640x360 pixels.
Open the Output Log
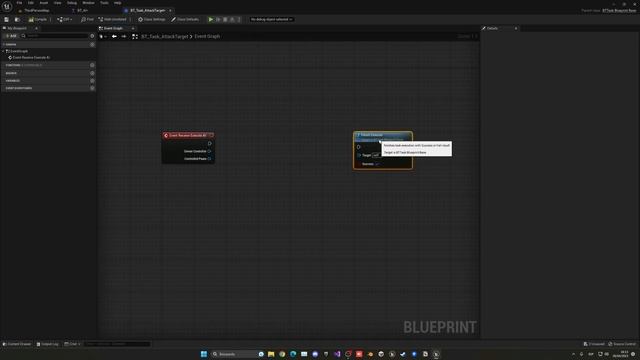pyautogui.click(x=48, y=344)
